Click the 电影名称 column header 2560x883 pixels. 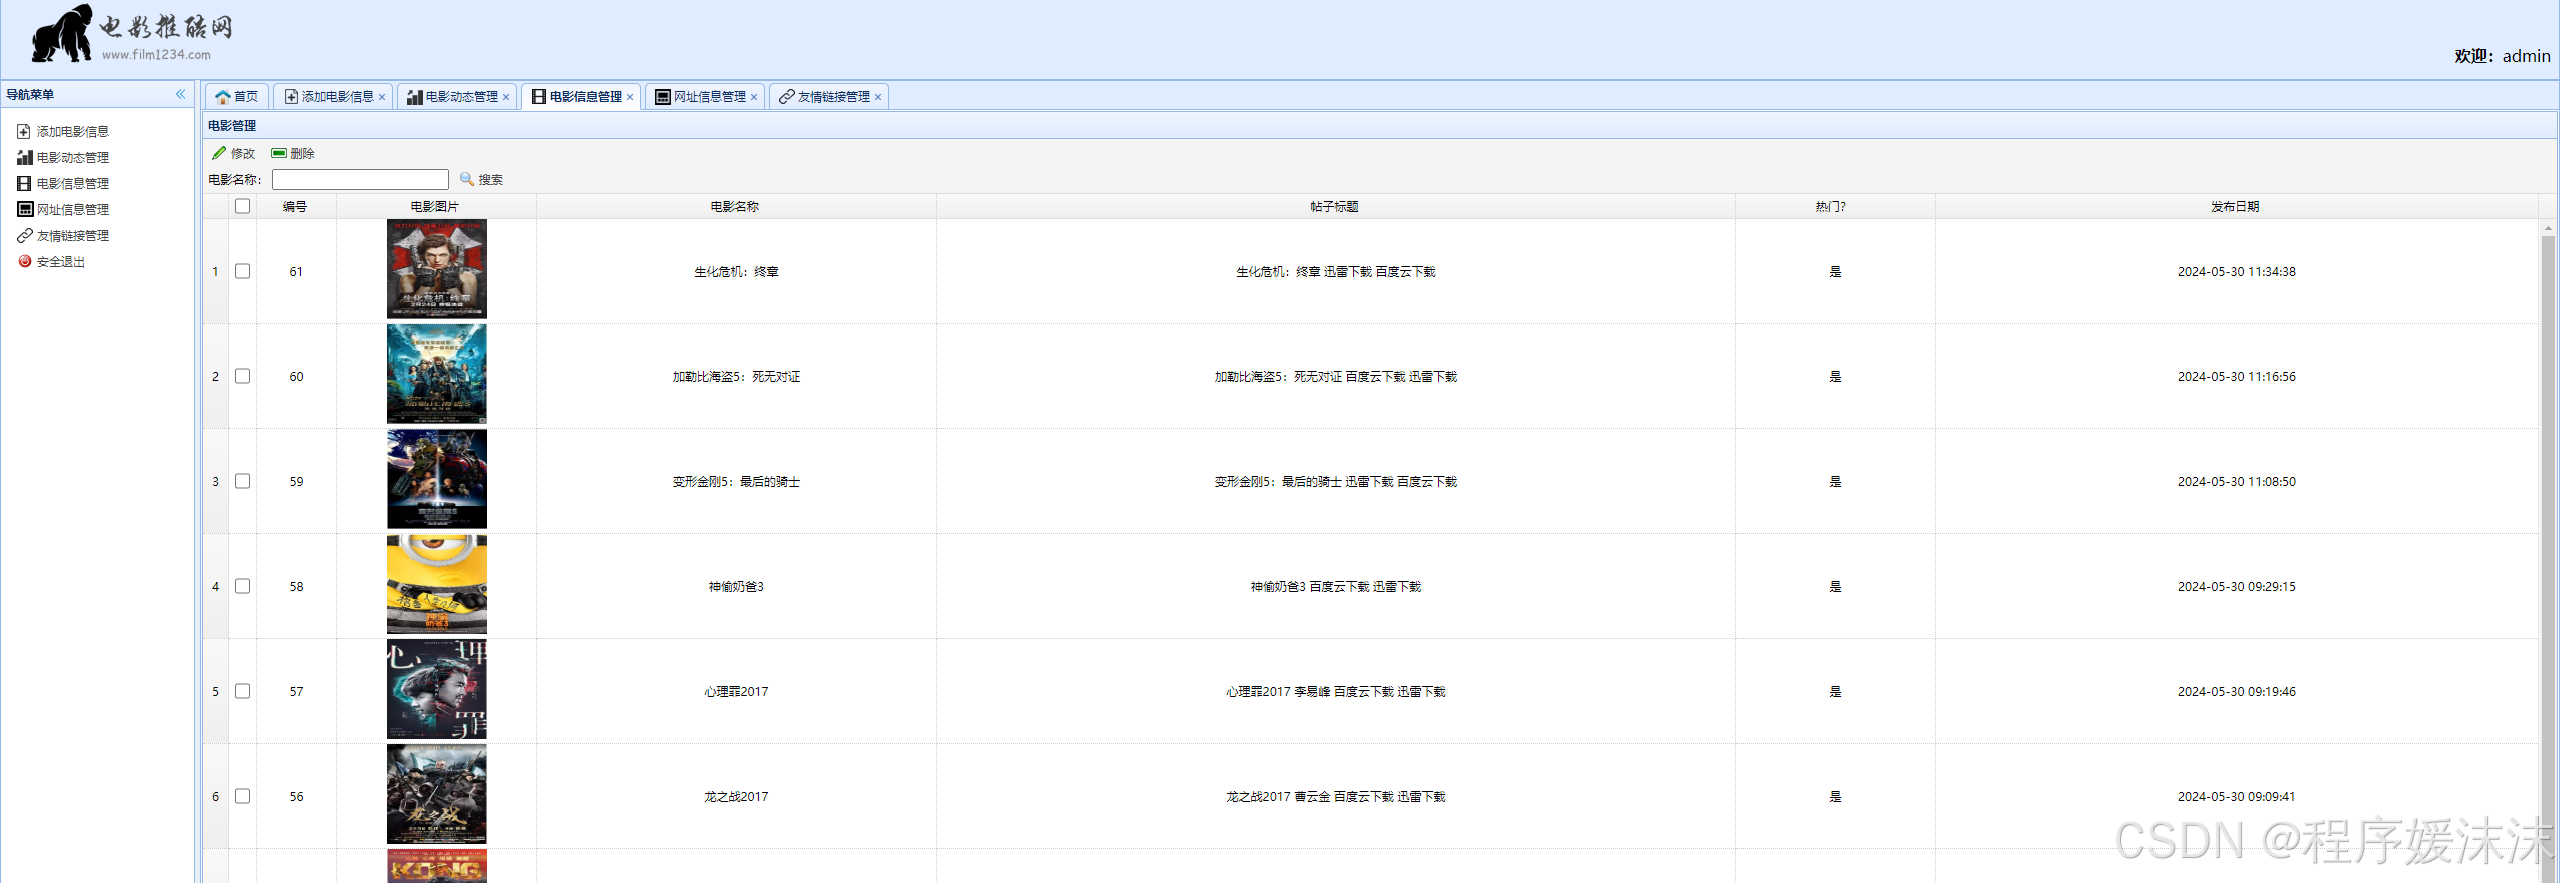[735, 207]
